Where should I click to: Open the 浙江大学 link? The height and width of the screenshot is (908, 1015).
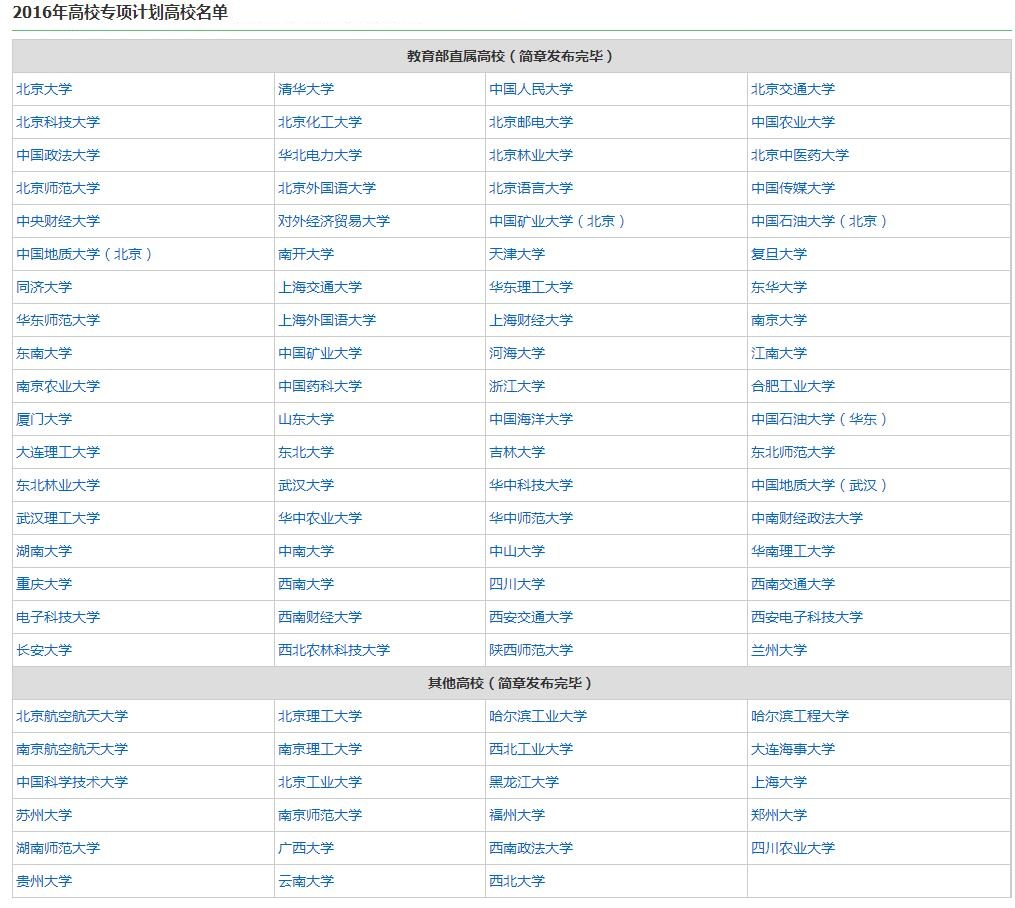pyautogui.click(x=517, y=386)
